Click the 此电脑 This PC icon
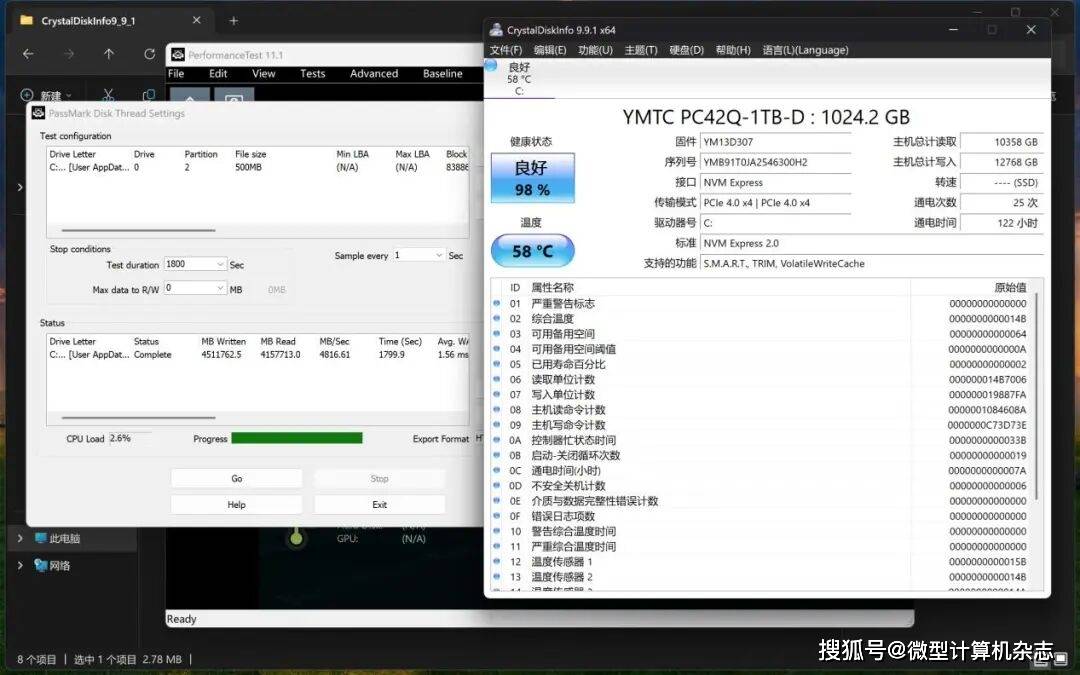1080x675 pixels. click(x=41, y=538)
